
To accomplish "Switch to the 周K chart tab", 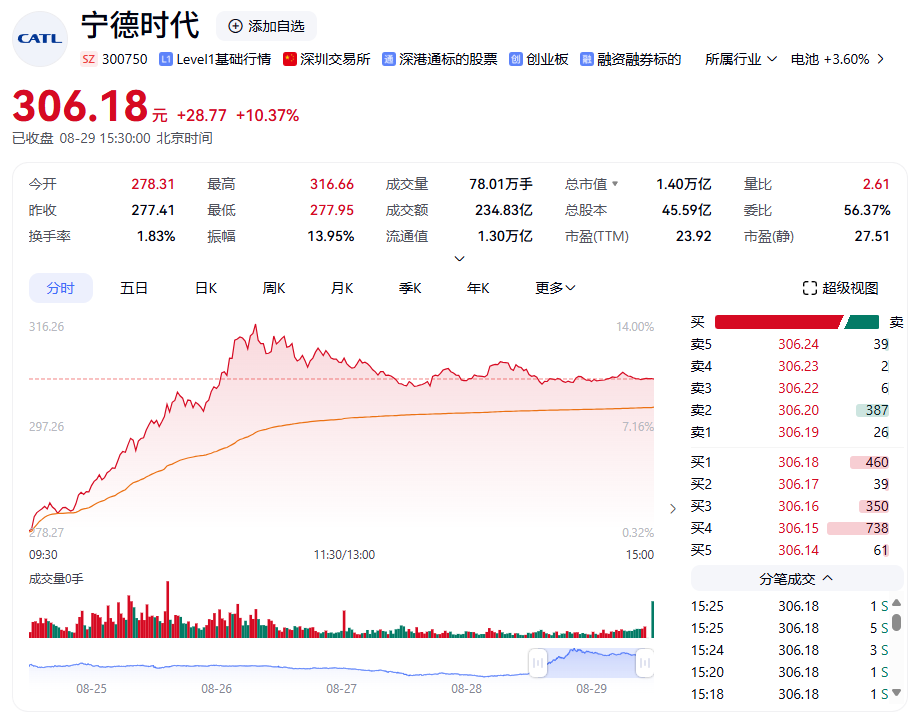I will (274, 288).
